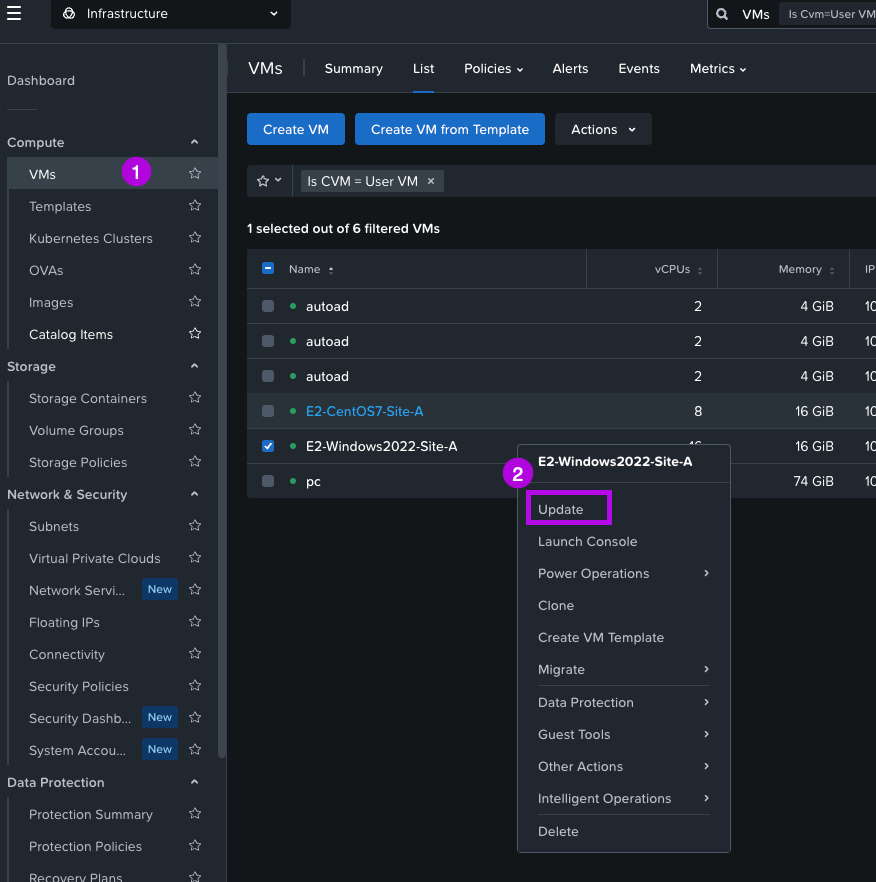
Task: Star the Network Services entry
Action: point(195,590)
